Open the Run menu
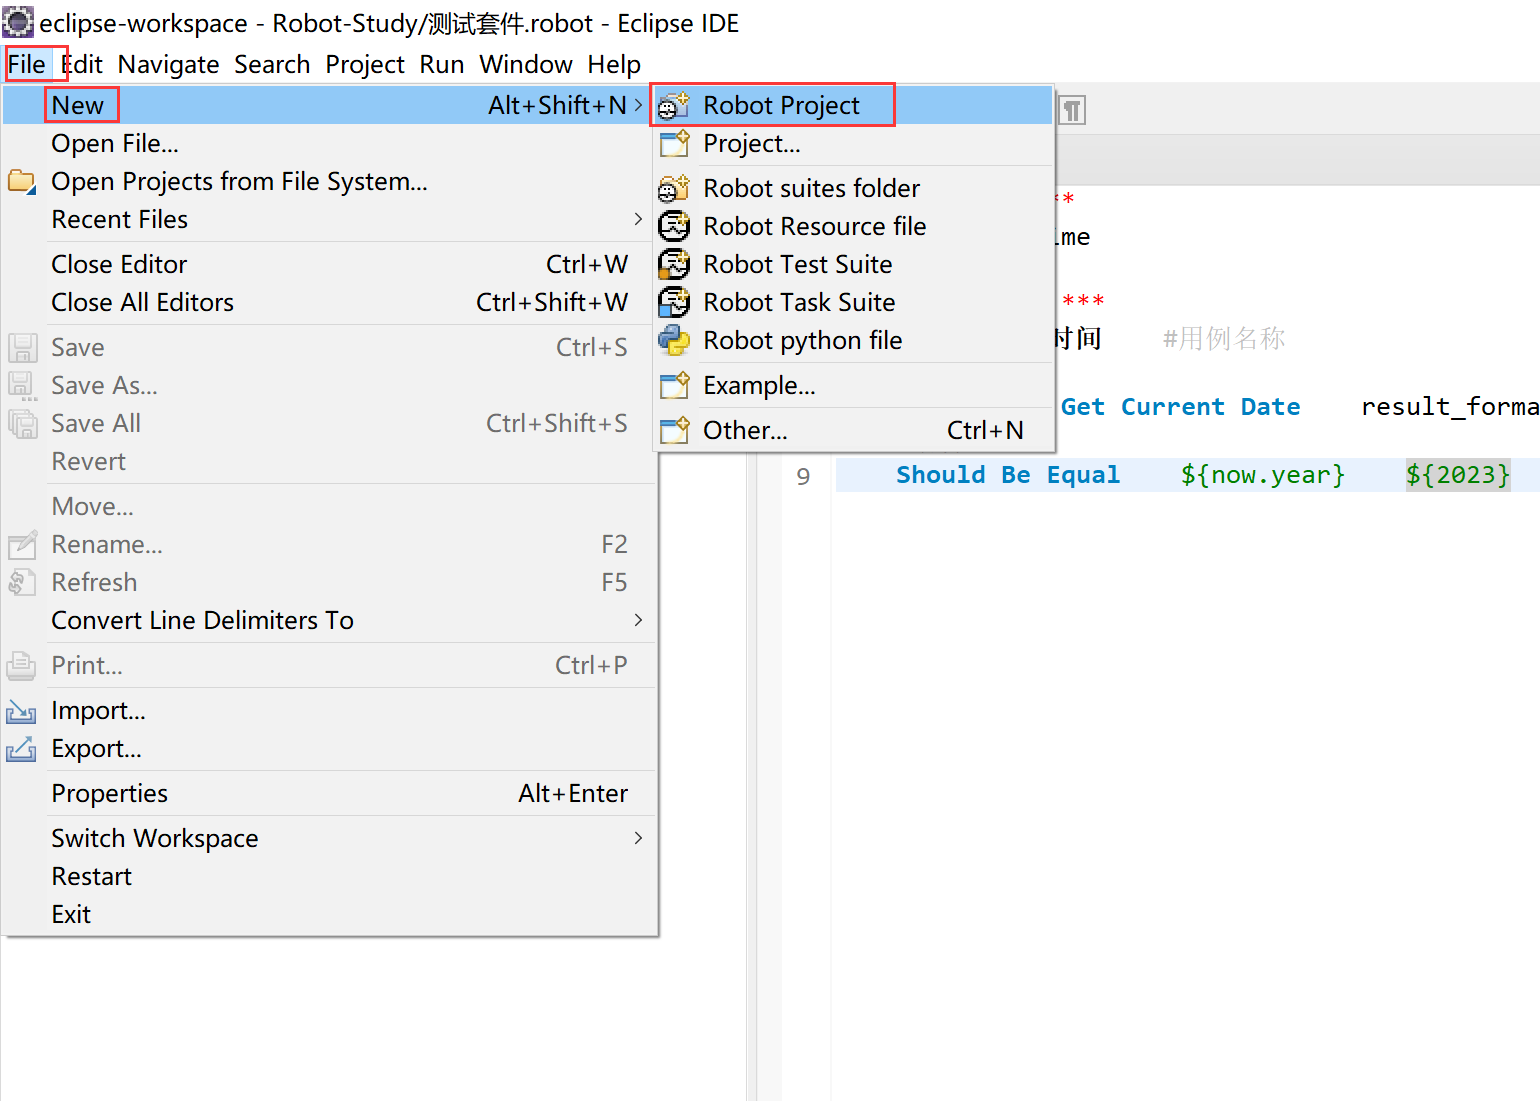 [x=442, y=65]
